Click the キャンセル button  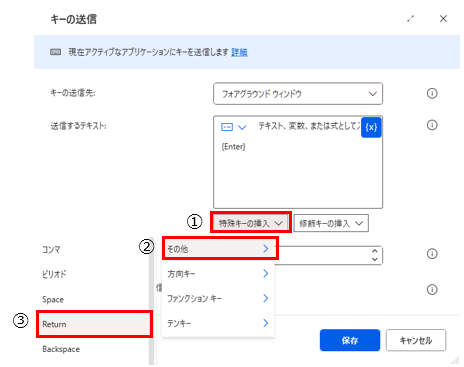[416, 340]
